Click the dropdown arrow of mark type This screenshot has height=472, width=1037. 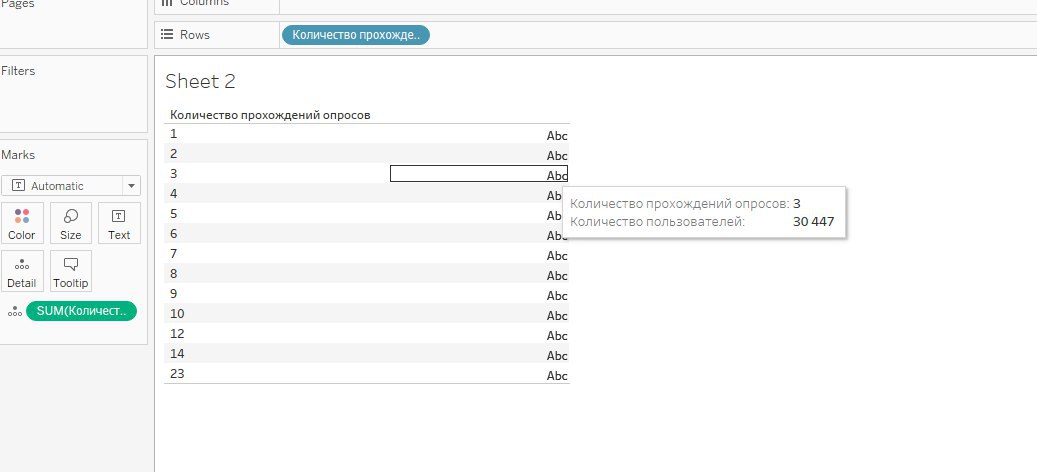tap(130, 186)
